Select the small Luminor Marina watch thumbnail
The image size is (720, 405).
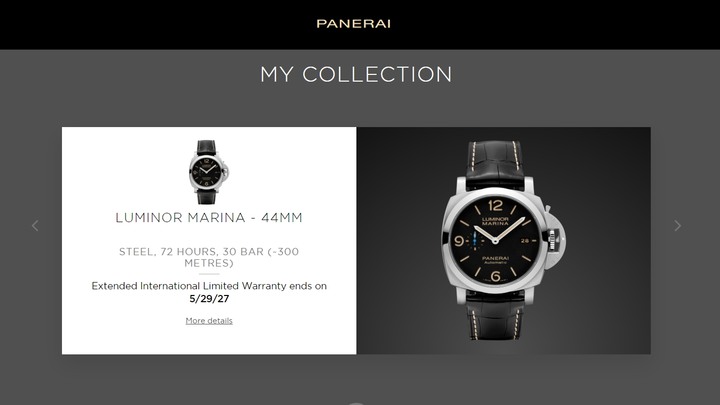tap(209, 172)
